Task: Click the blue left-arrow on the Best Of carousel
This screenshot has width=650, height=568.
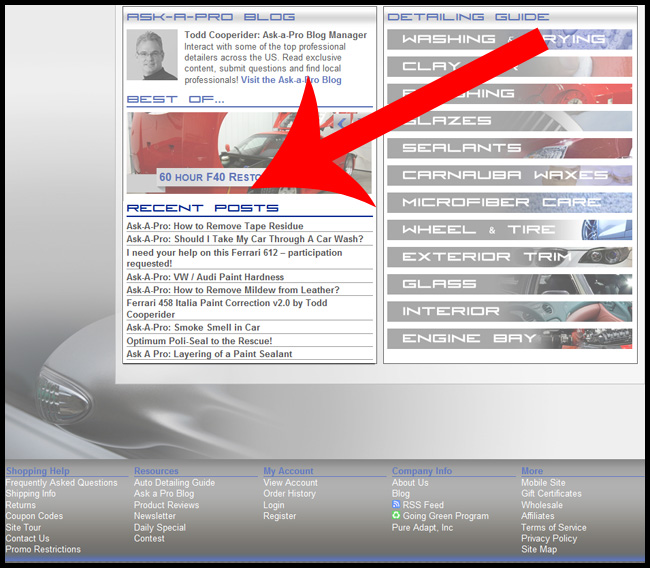Action: click(x=342, y=123)
